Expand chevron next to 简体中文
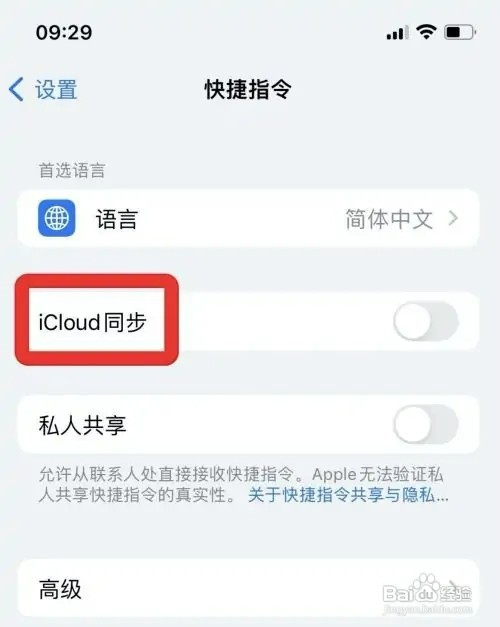 coord(453,218)
